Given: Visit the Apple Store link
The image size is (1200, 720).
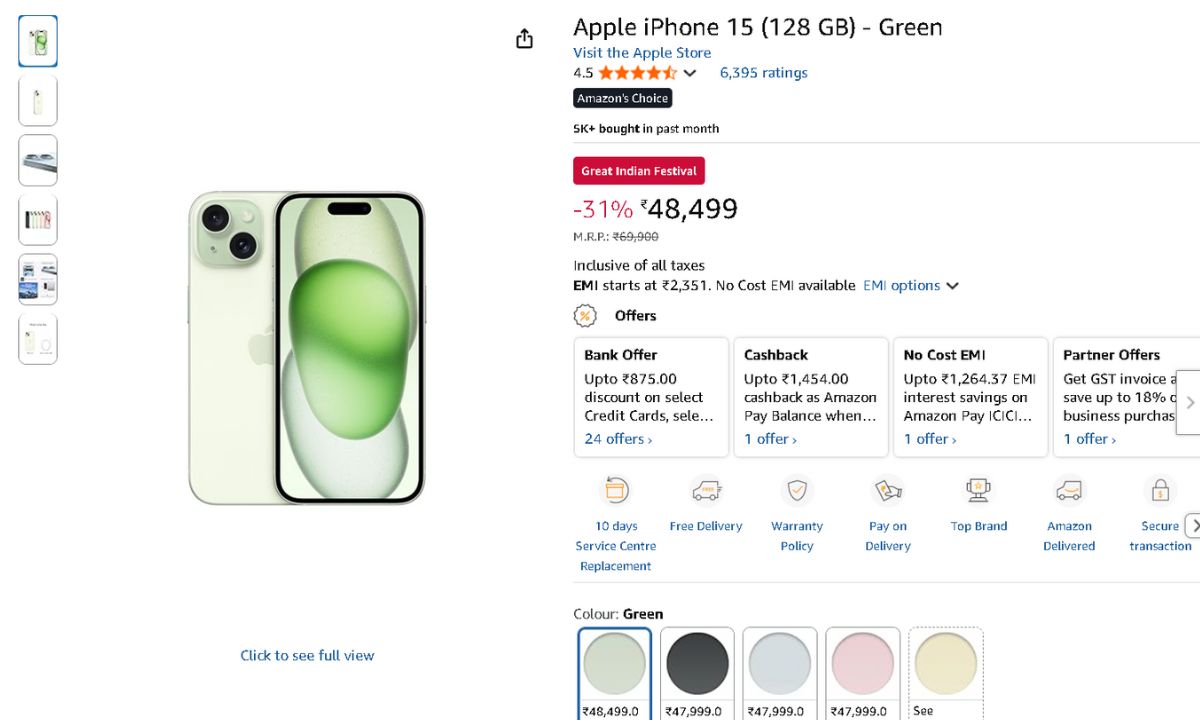Looking at the screenshot, I should [x=642, y=53].
